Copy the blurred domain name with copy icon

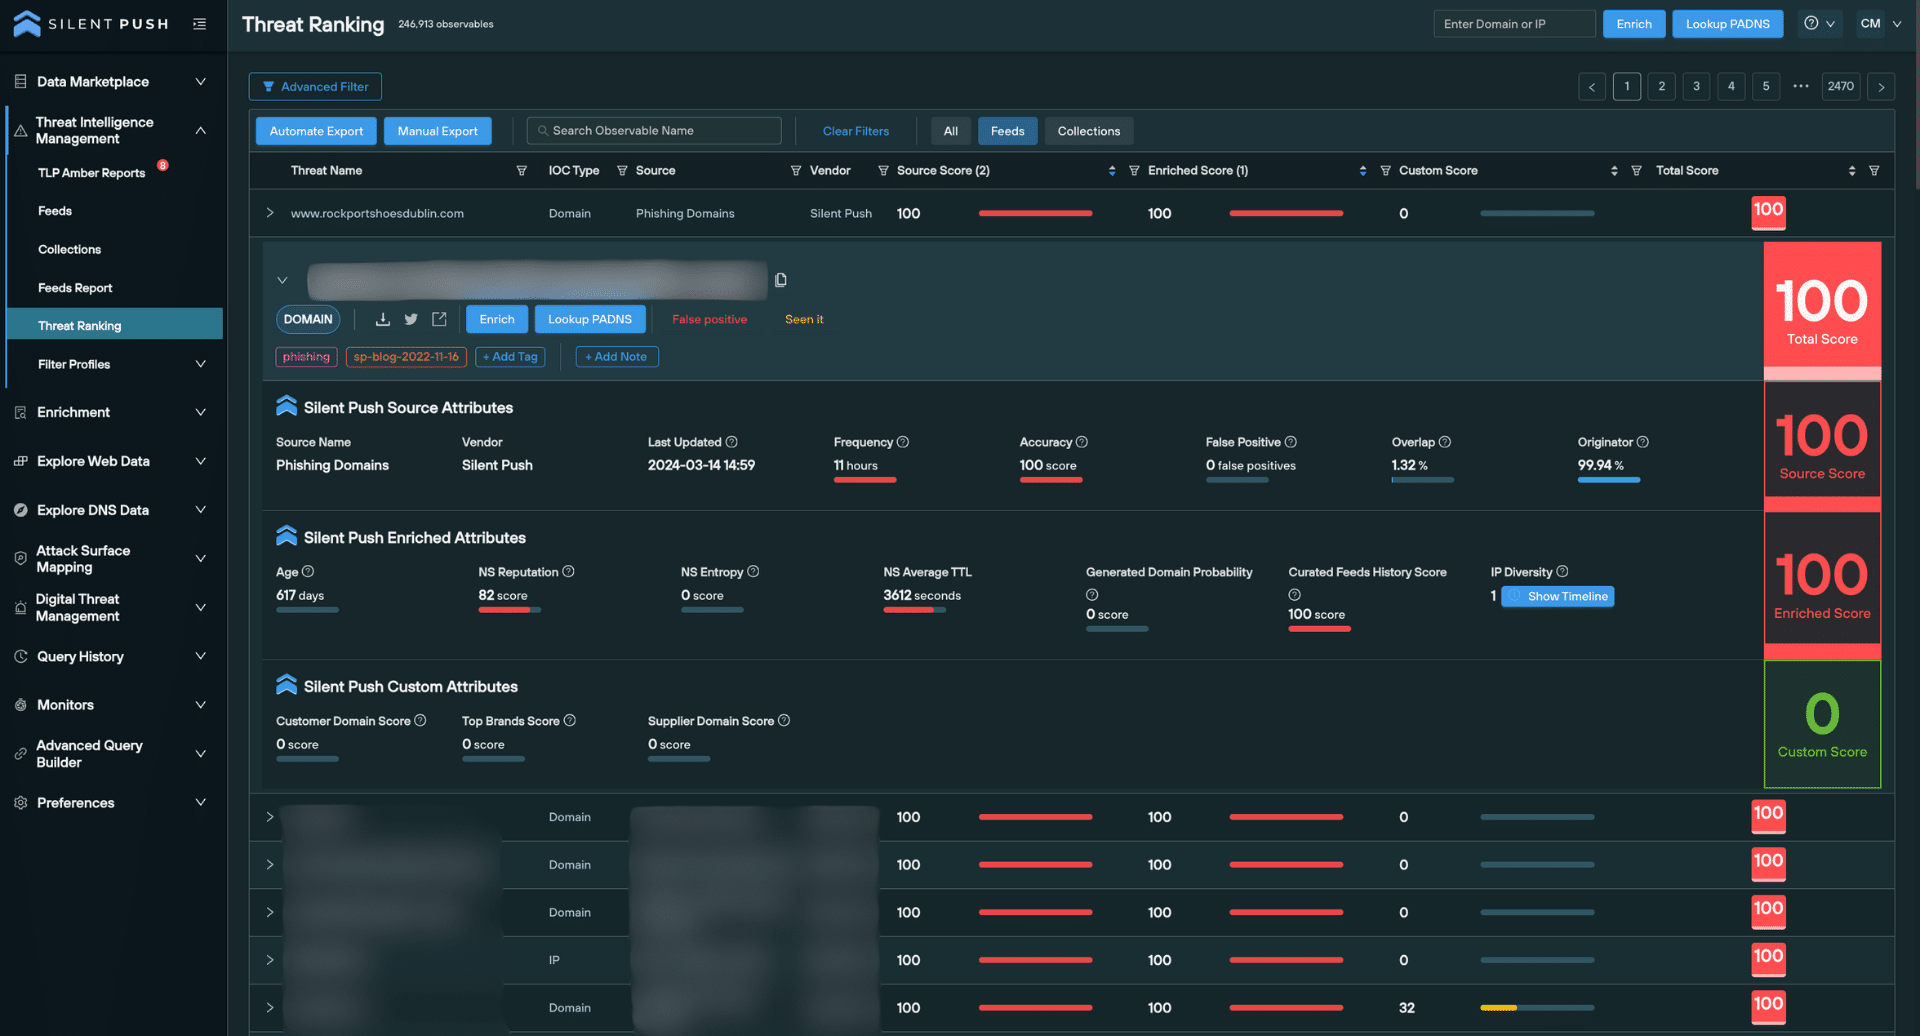[781, 280]
